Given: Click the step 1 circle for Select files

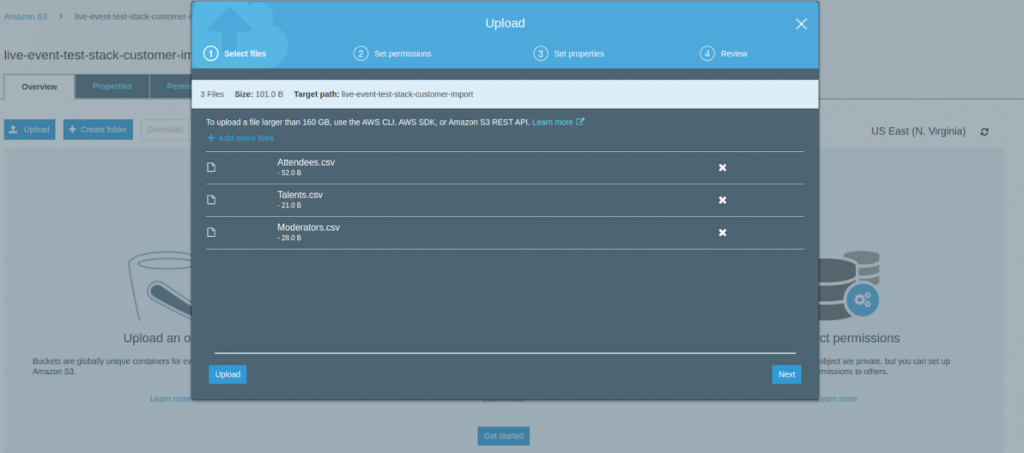Looking at the screenshot, I should tap(210, 54).
